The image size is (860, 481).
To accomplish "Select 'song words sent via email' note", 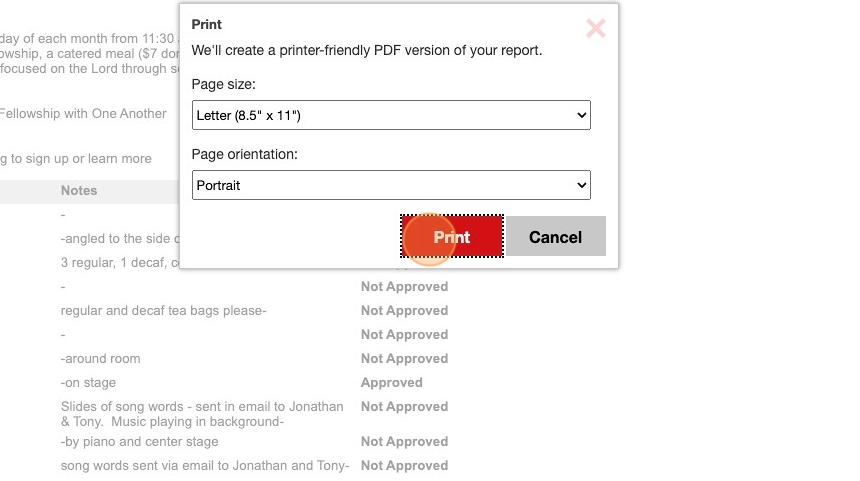I will pos(204,465).
